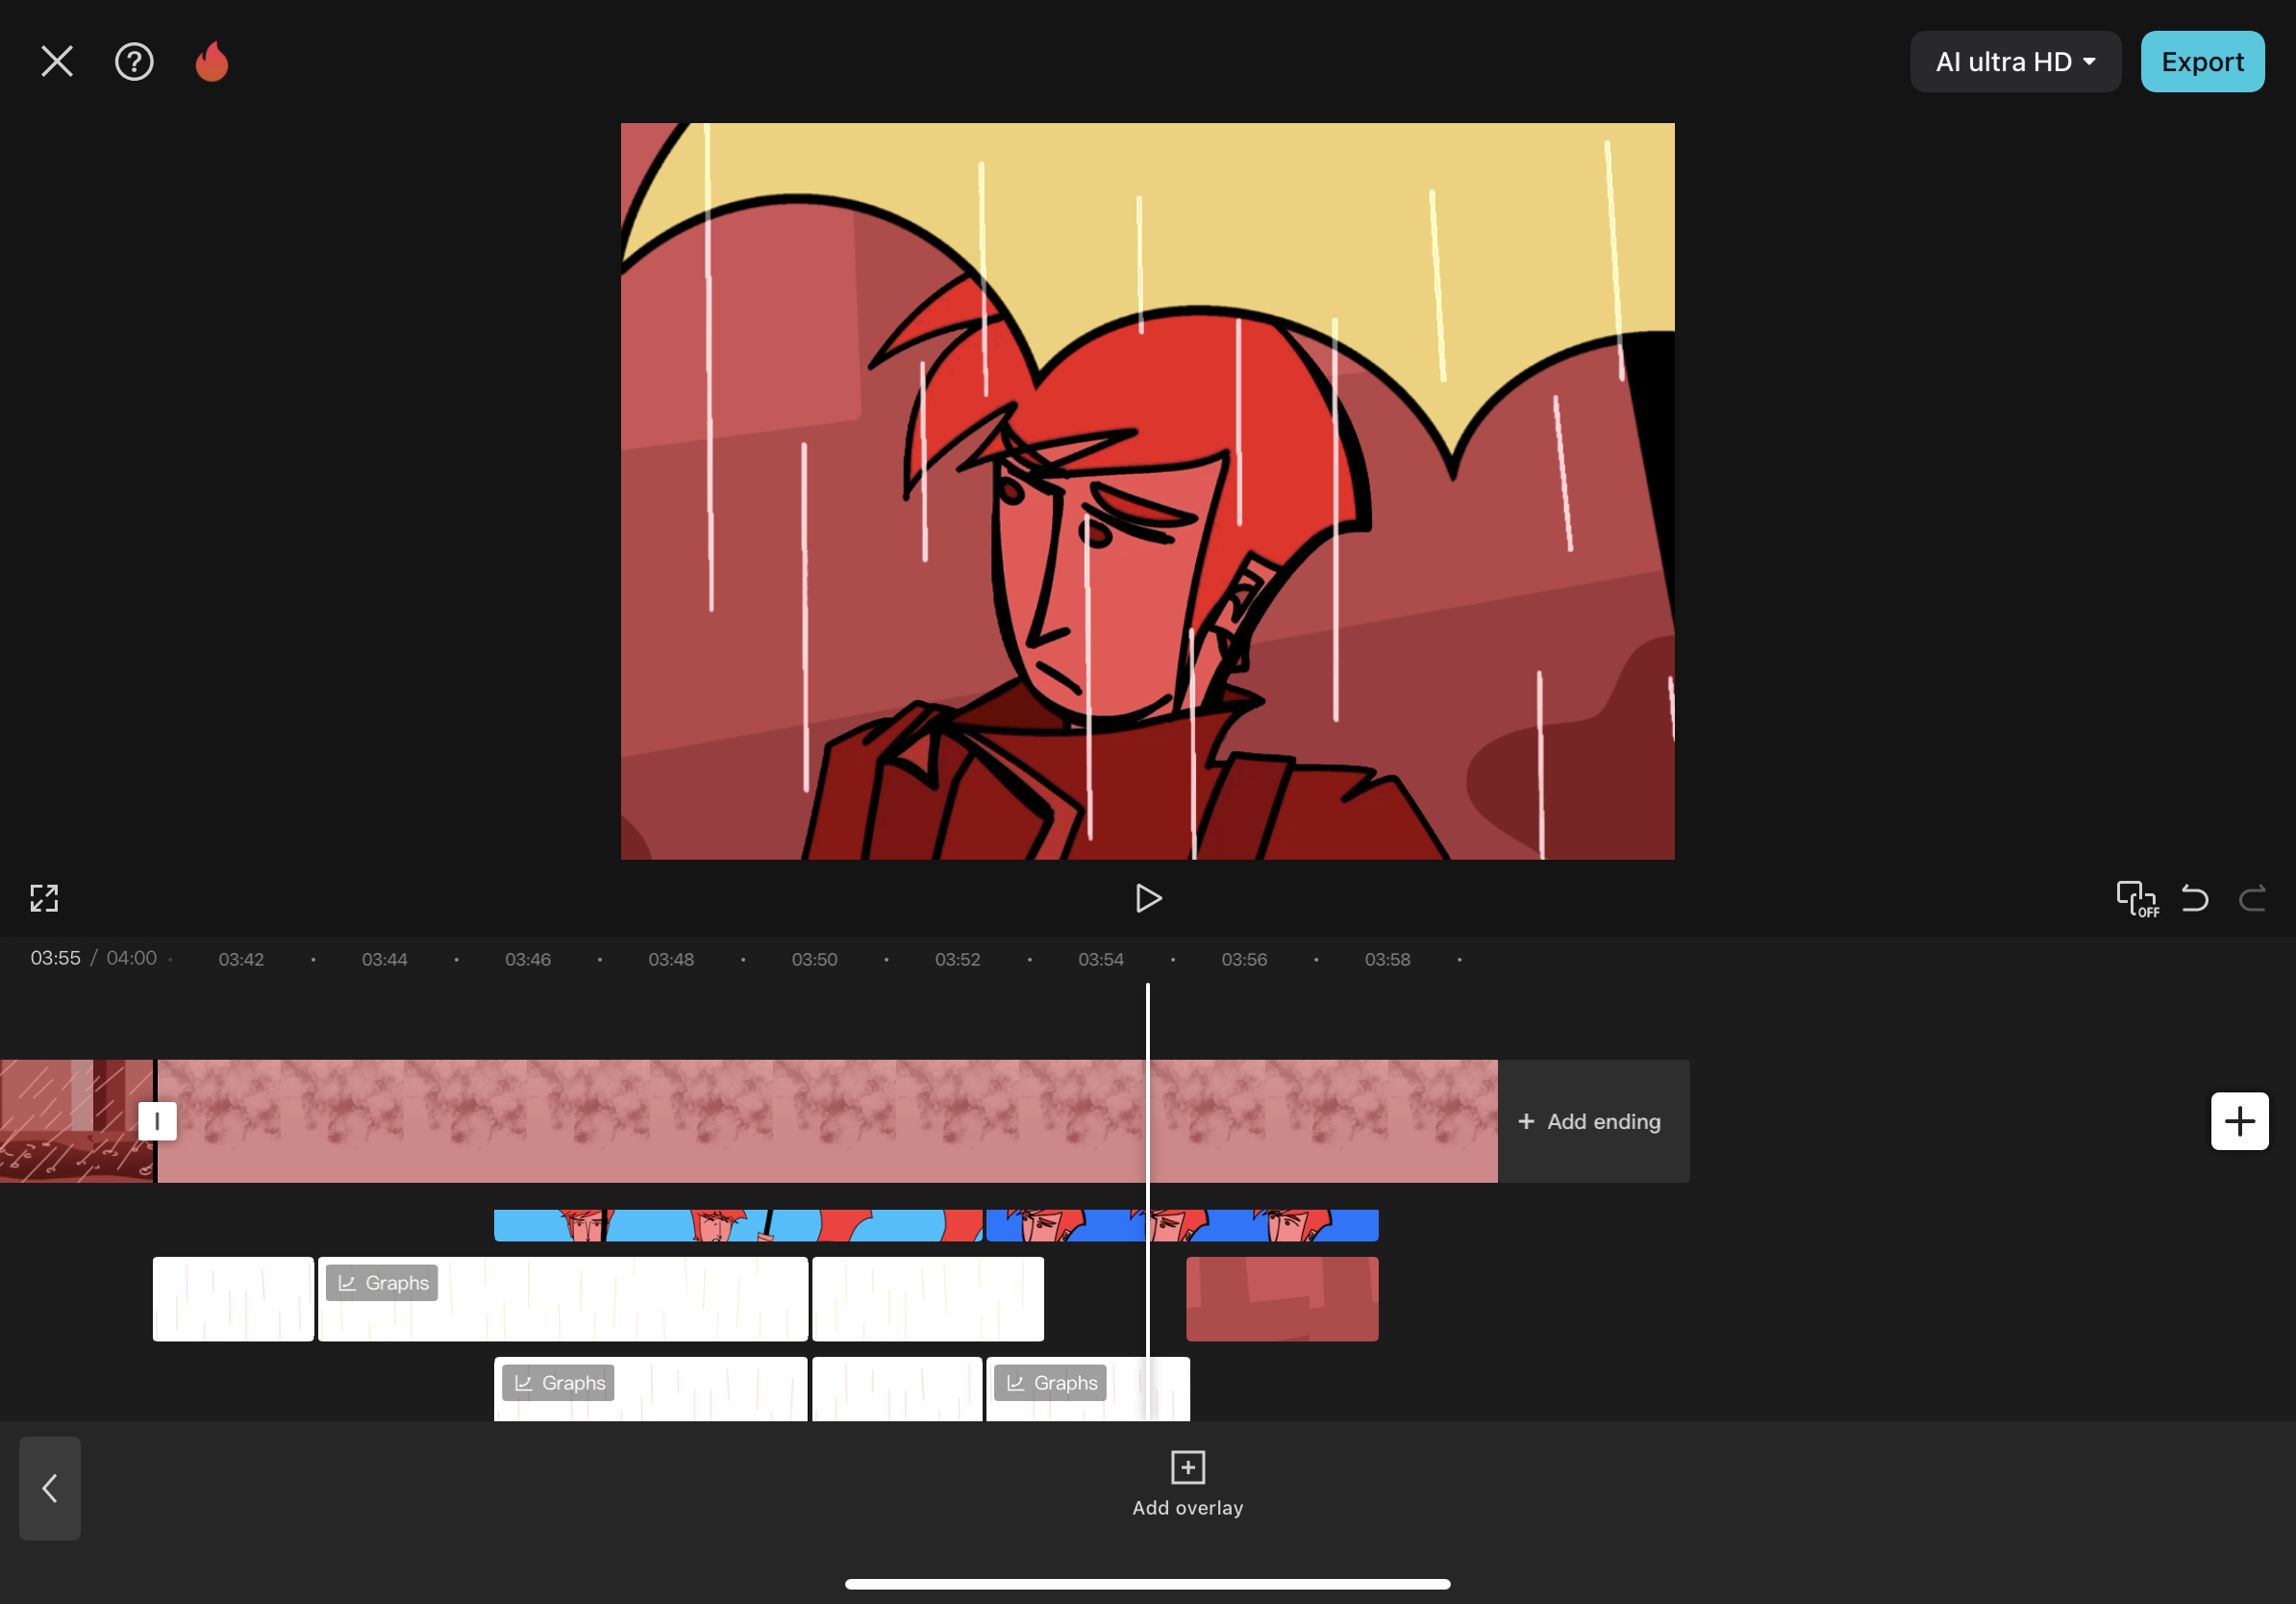The image size is (2296, 1604).
Task: Click the Add ending button
Action: coord(1594,1121)
